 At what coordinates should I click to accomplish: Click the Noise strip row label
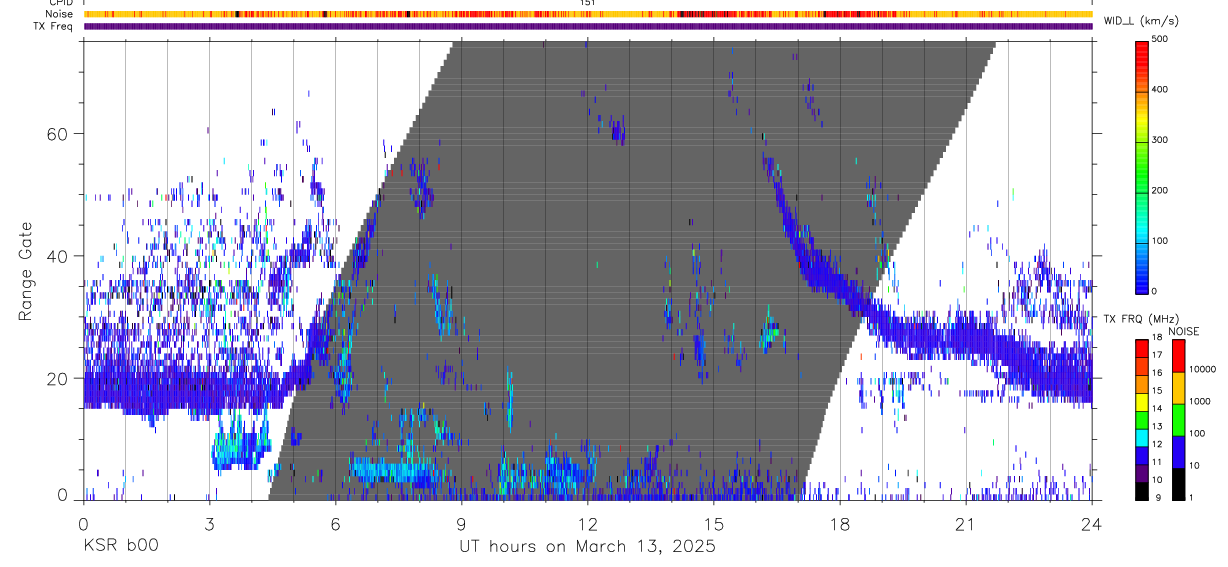pos(60,14)
